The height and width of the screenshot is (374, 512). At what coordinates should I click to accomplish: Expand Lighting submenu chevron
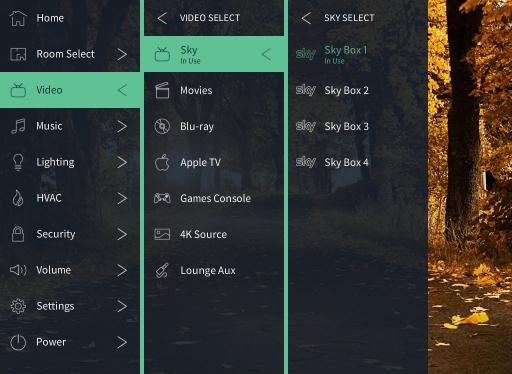tap(122, 162)
